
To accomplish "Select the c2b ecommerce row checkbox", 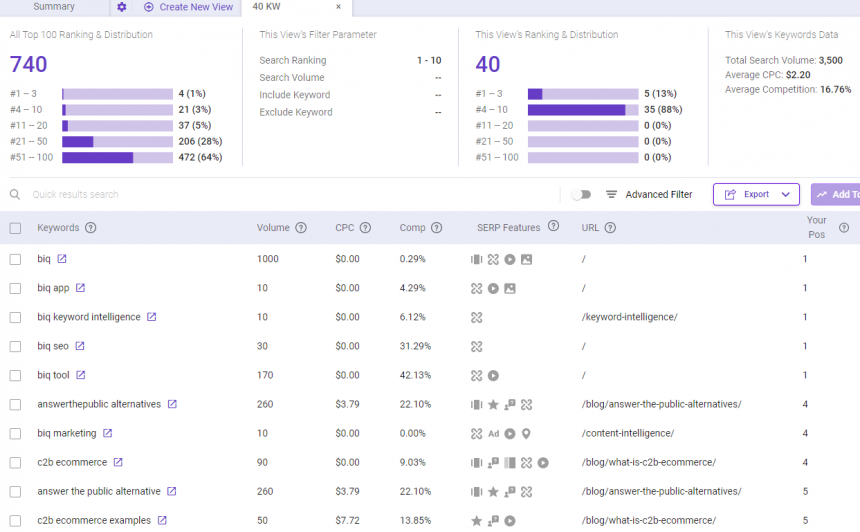I will coord(15,463).
